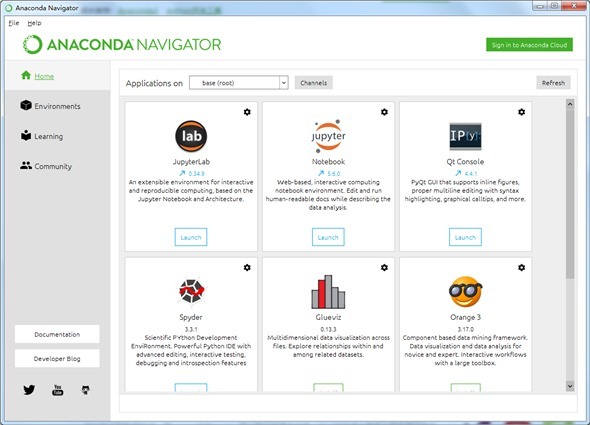Click the JupyterLab version update arrow
This screenshot has height=425, width=590.
(182, 173)
